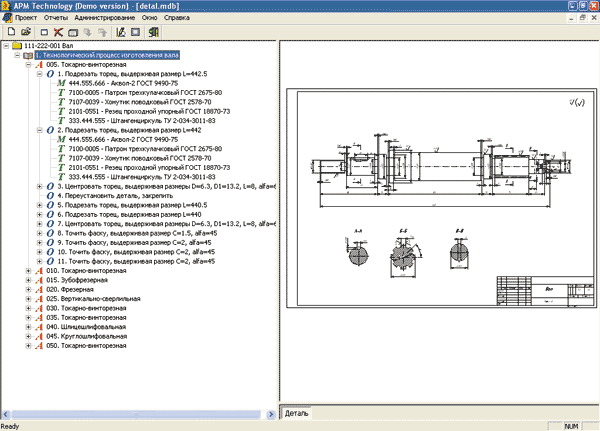Viewport: 600px width, 431px height.
Task: Click the red X delete toolbar icon
Action: [59, 32]
